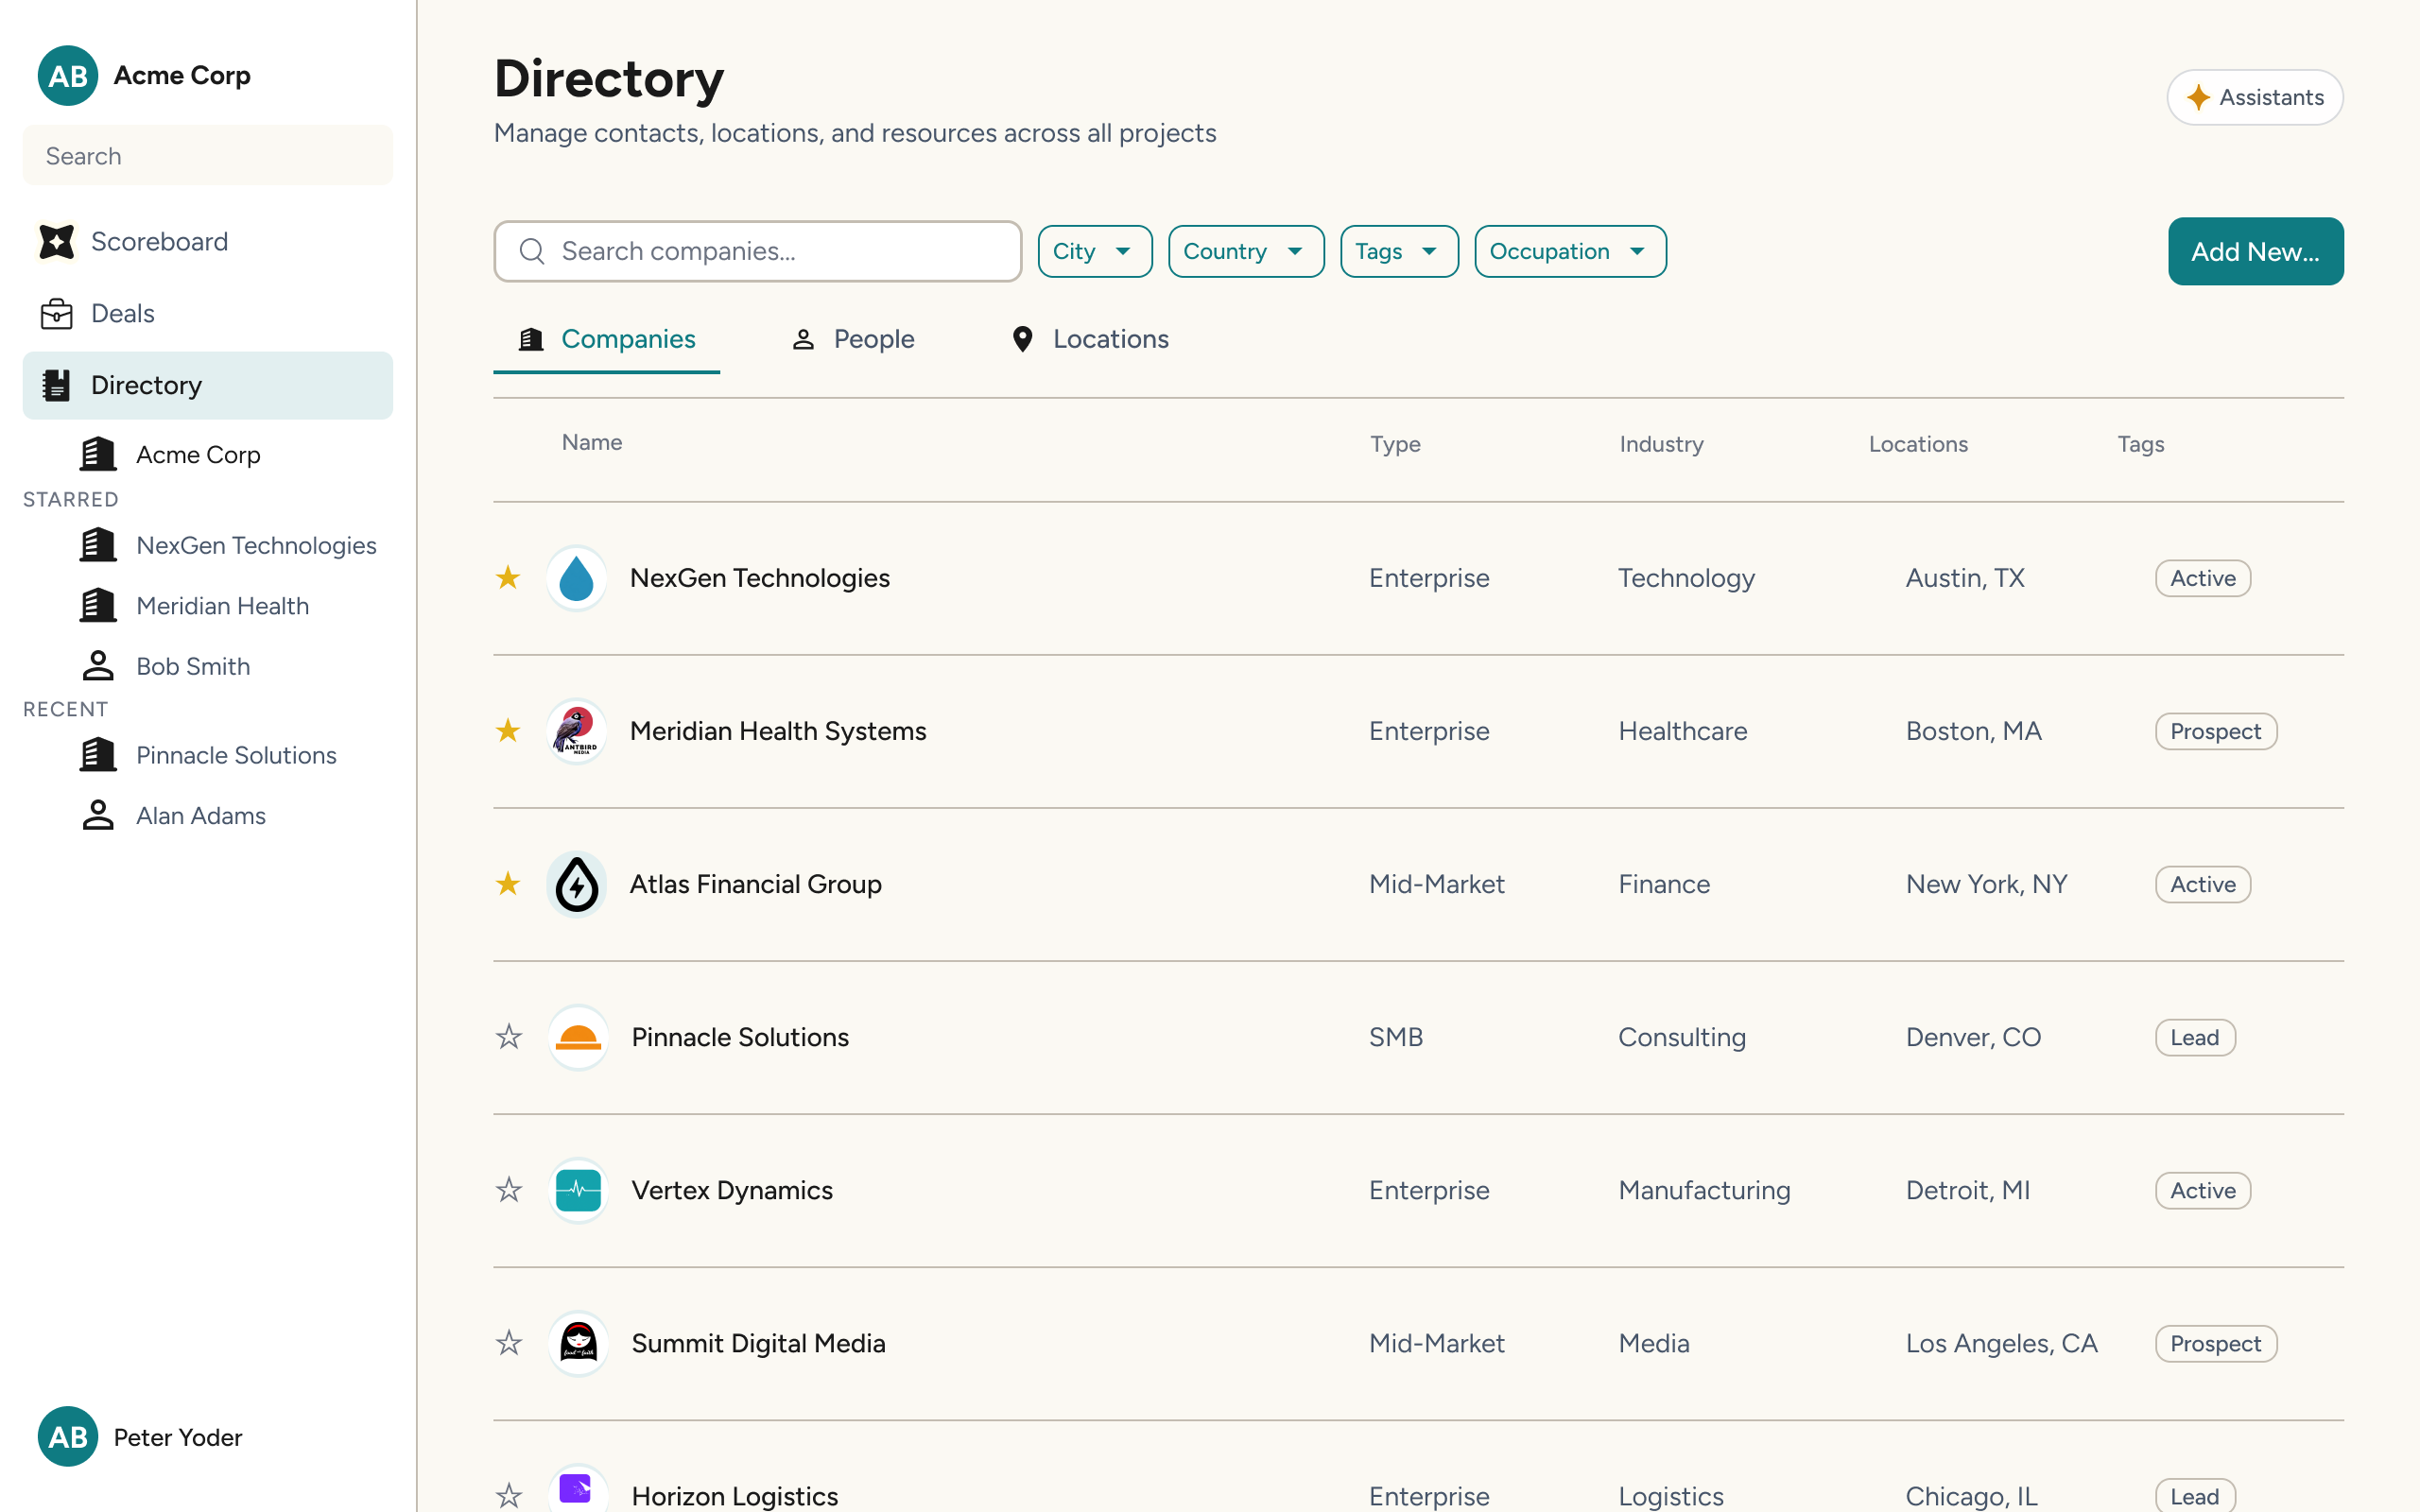This screenshot has width=2420, height=1512.
Task: Click Atlas Financial Group flame logo
Action: point(577,884)
